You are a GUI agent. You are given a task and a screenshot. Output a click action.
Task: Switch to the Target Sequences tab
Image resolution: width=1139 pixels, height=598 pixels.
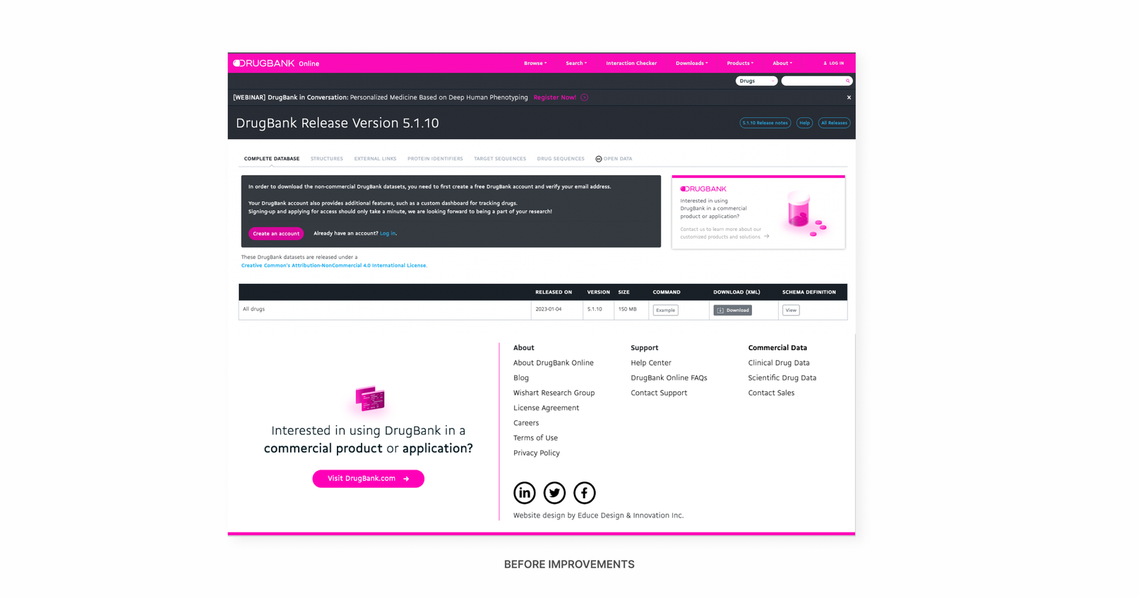[500, 158]
